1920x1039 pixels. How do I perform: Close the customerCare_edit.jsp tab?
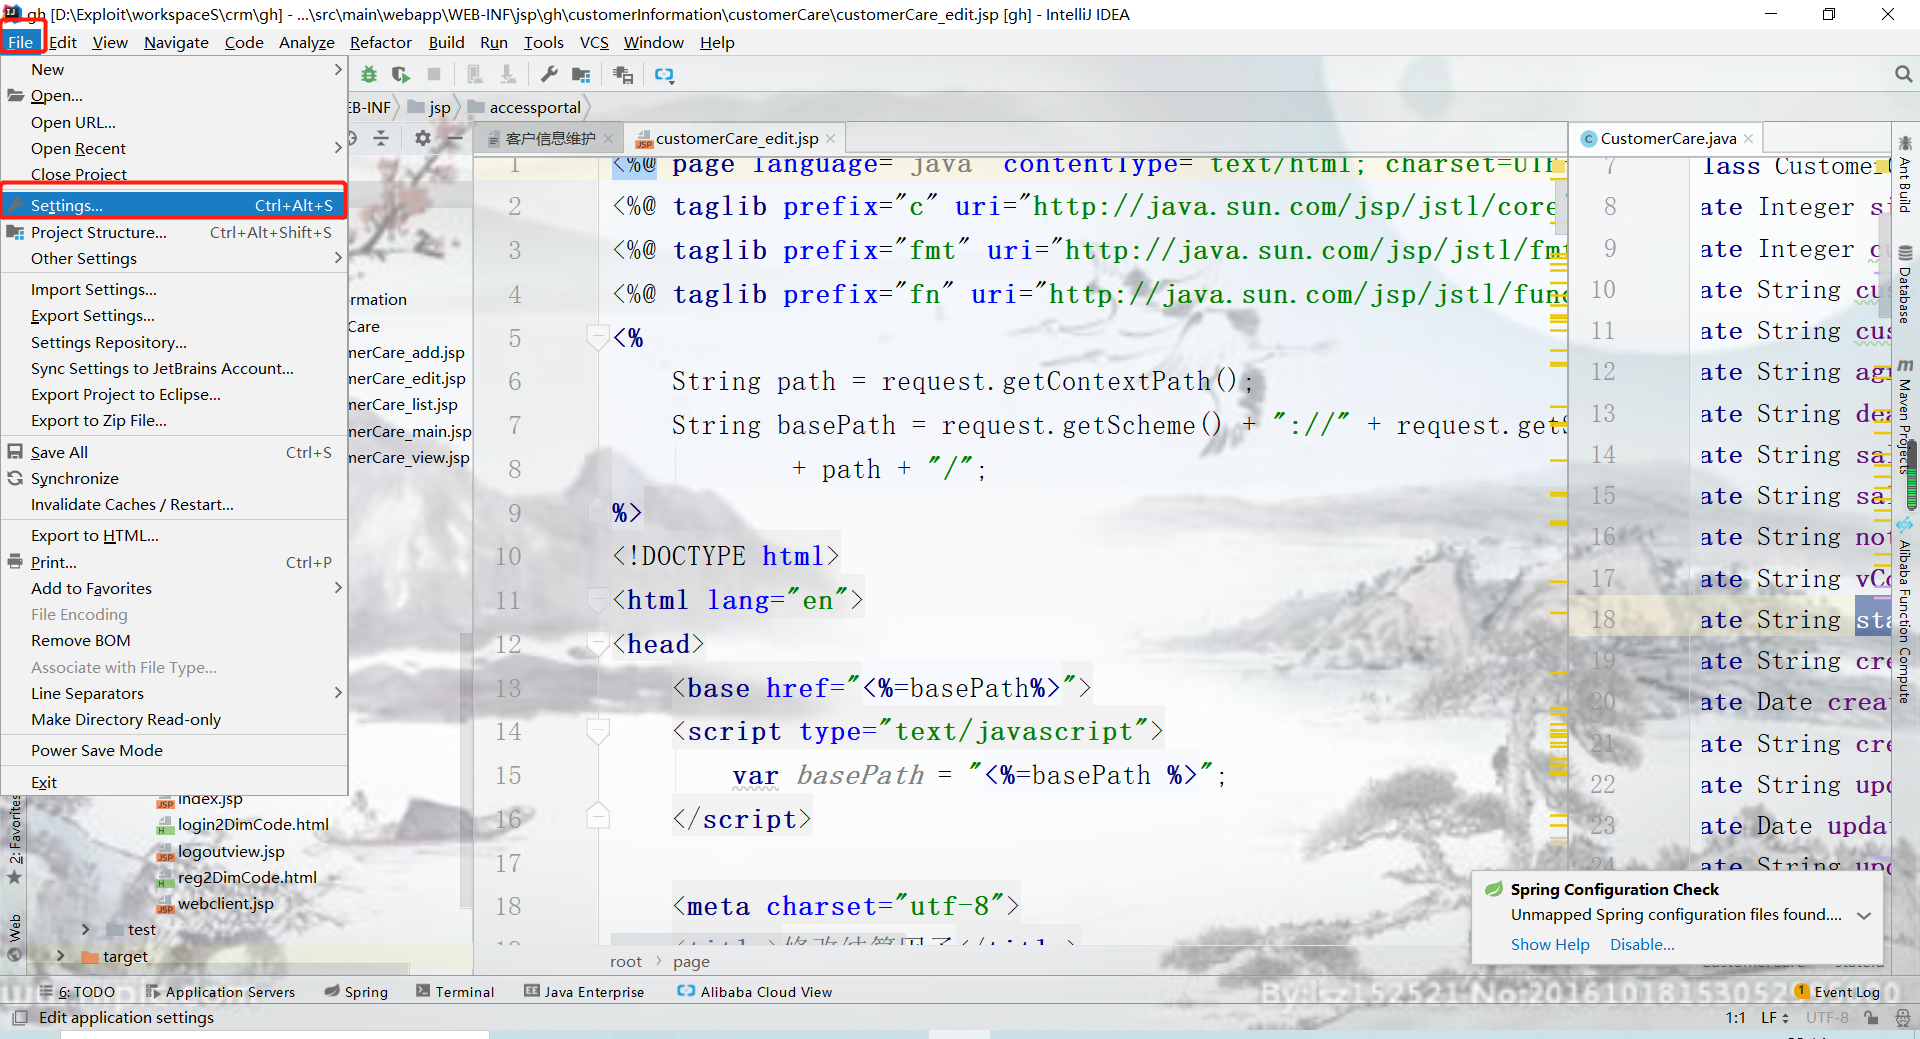coord(831,139)
